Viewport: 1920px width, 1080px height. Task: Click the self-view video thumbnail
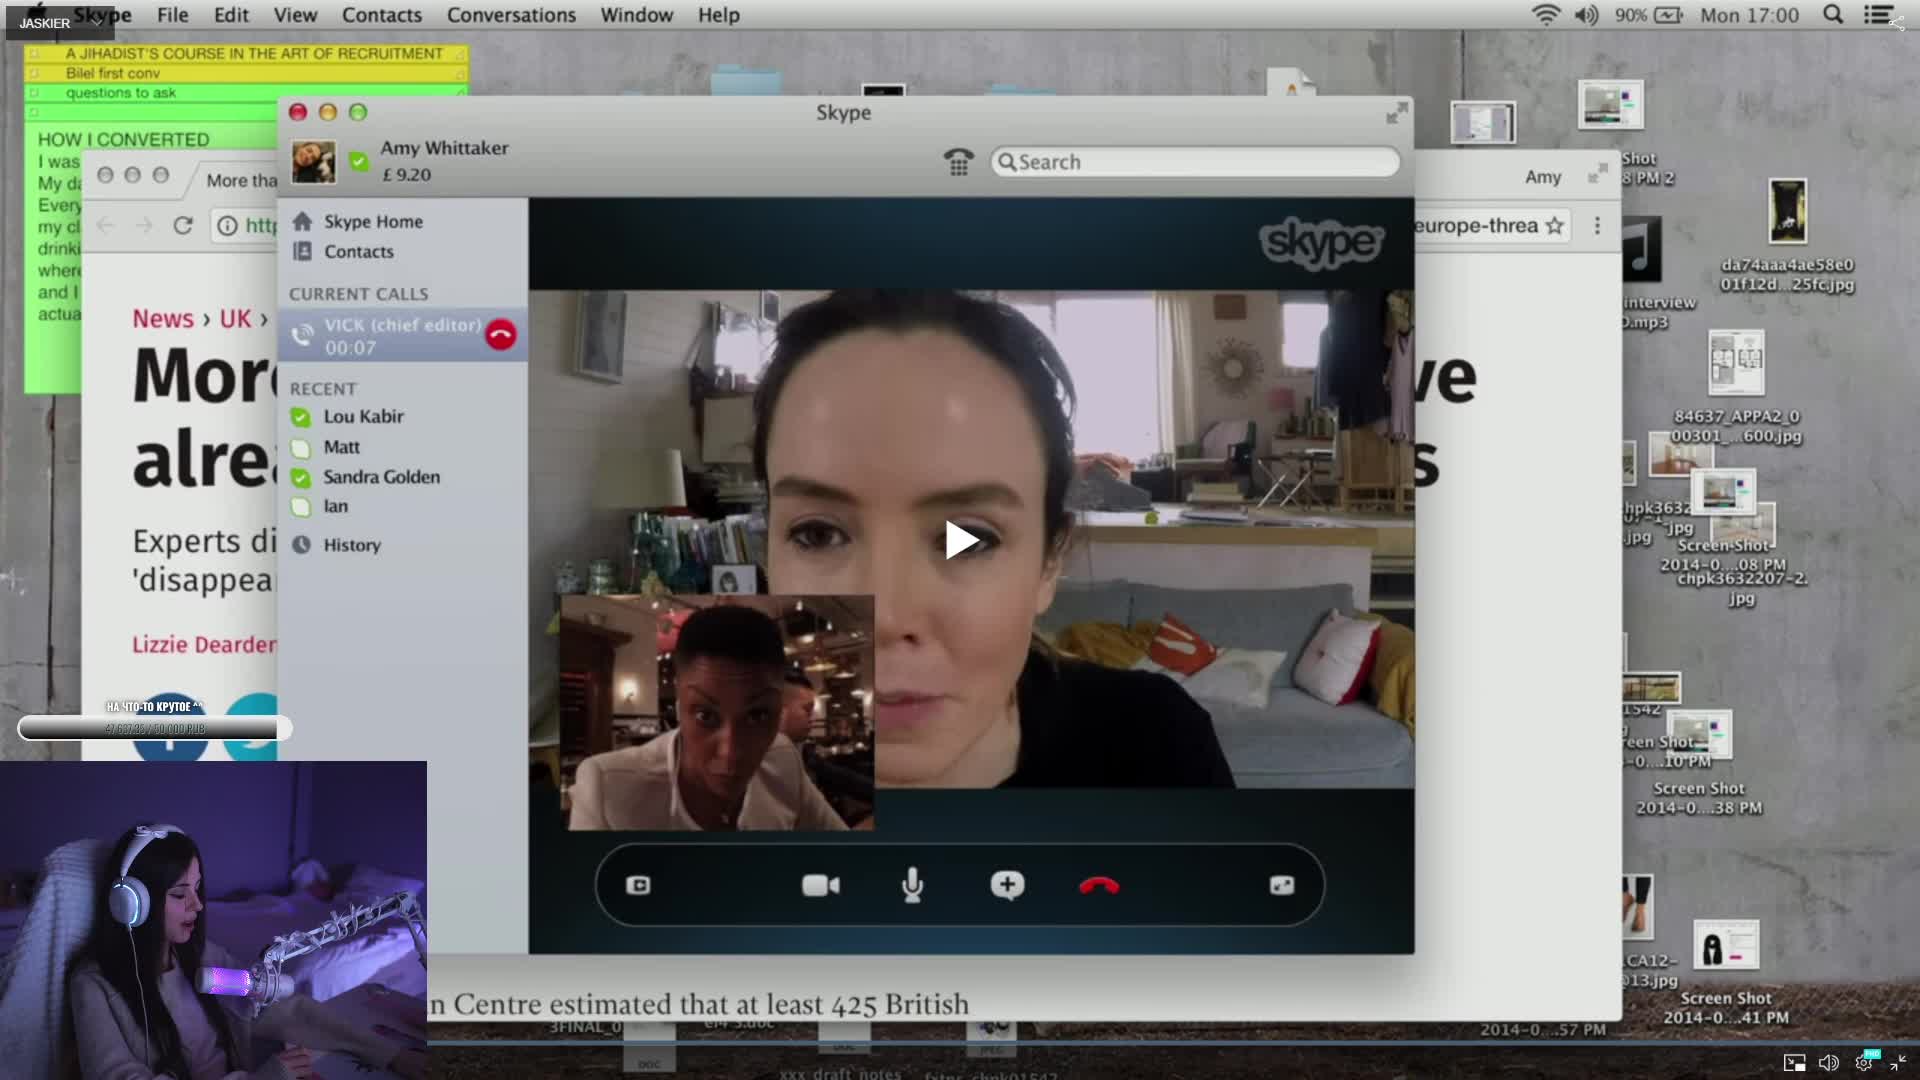click(x=717, y=712)
